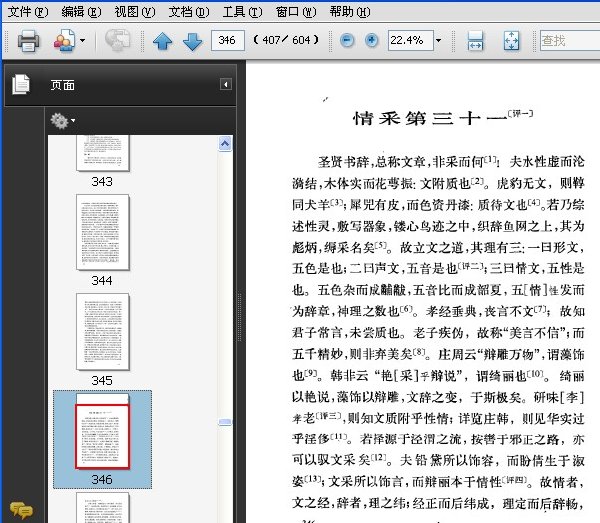Click thumbnail scrollbar up arrow
Viewport: 600px width, 523px height.
pyautogui.click(x=225, y=143)
